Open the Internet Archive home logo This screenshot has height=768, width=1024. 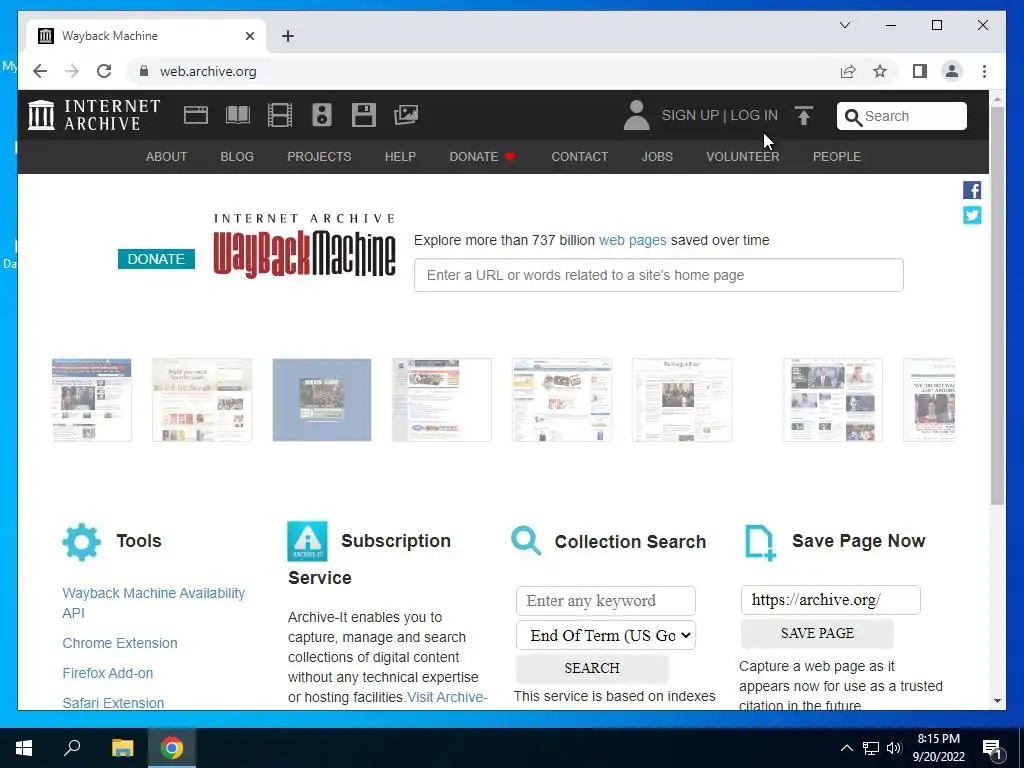click(x=94, y=115)
